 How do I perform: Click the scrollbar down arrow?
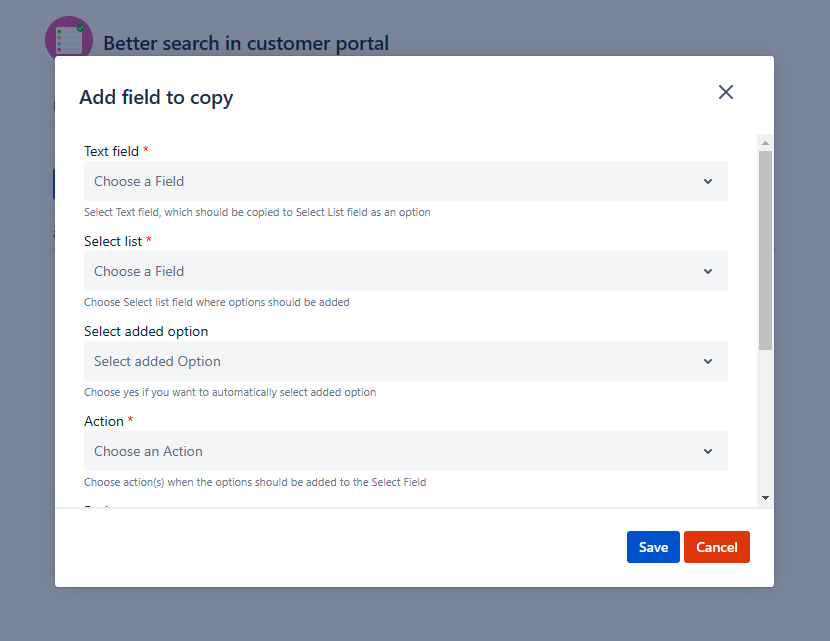coord(765,498)
